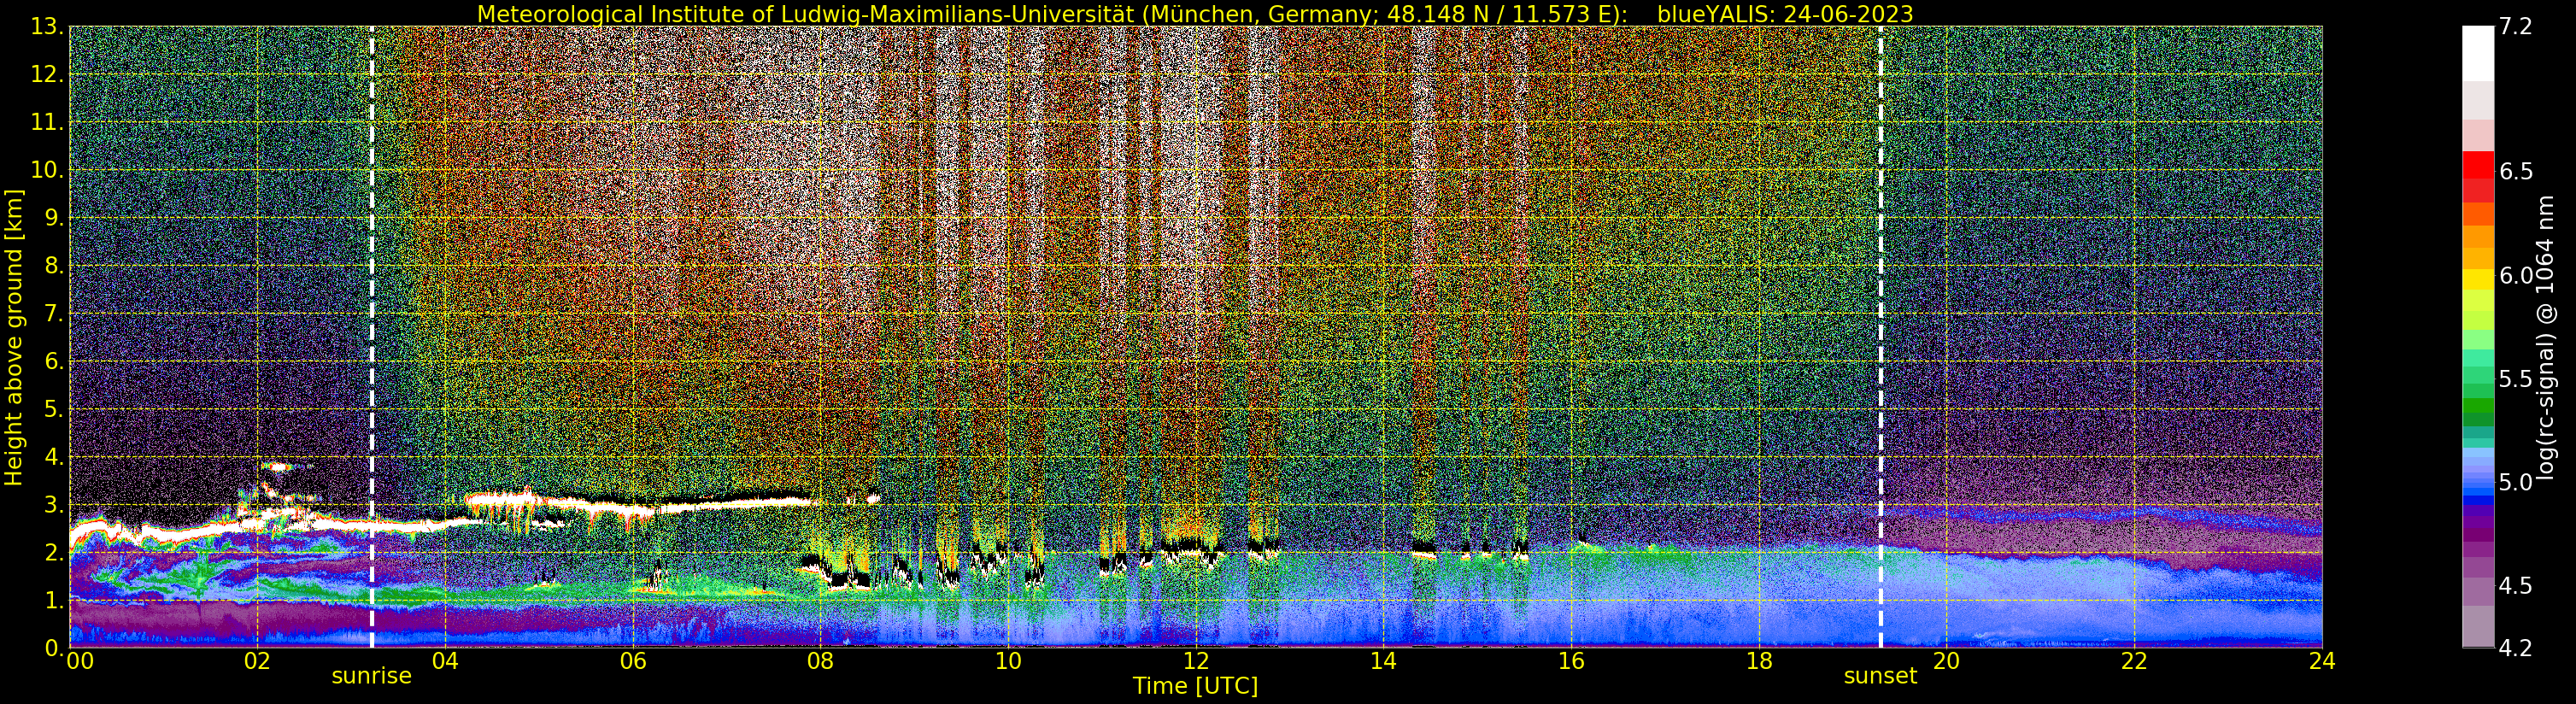Click the colorbar '7.2' value label

[2516, 27]
